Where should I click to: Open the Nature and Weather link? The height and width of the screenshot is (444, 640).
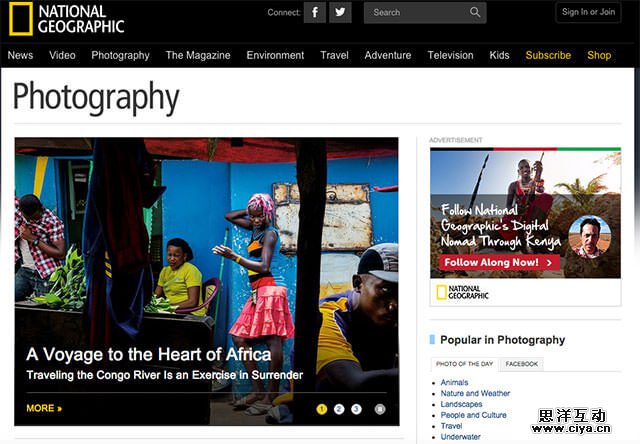click(x=475, y=393)
